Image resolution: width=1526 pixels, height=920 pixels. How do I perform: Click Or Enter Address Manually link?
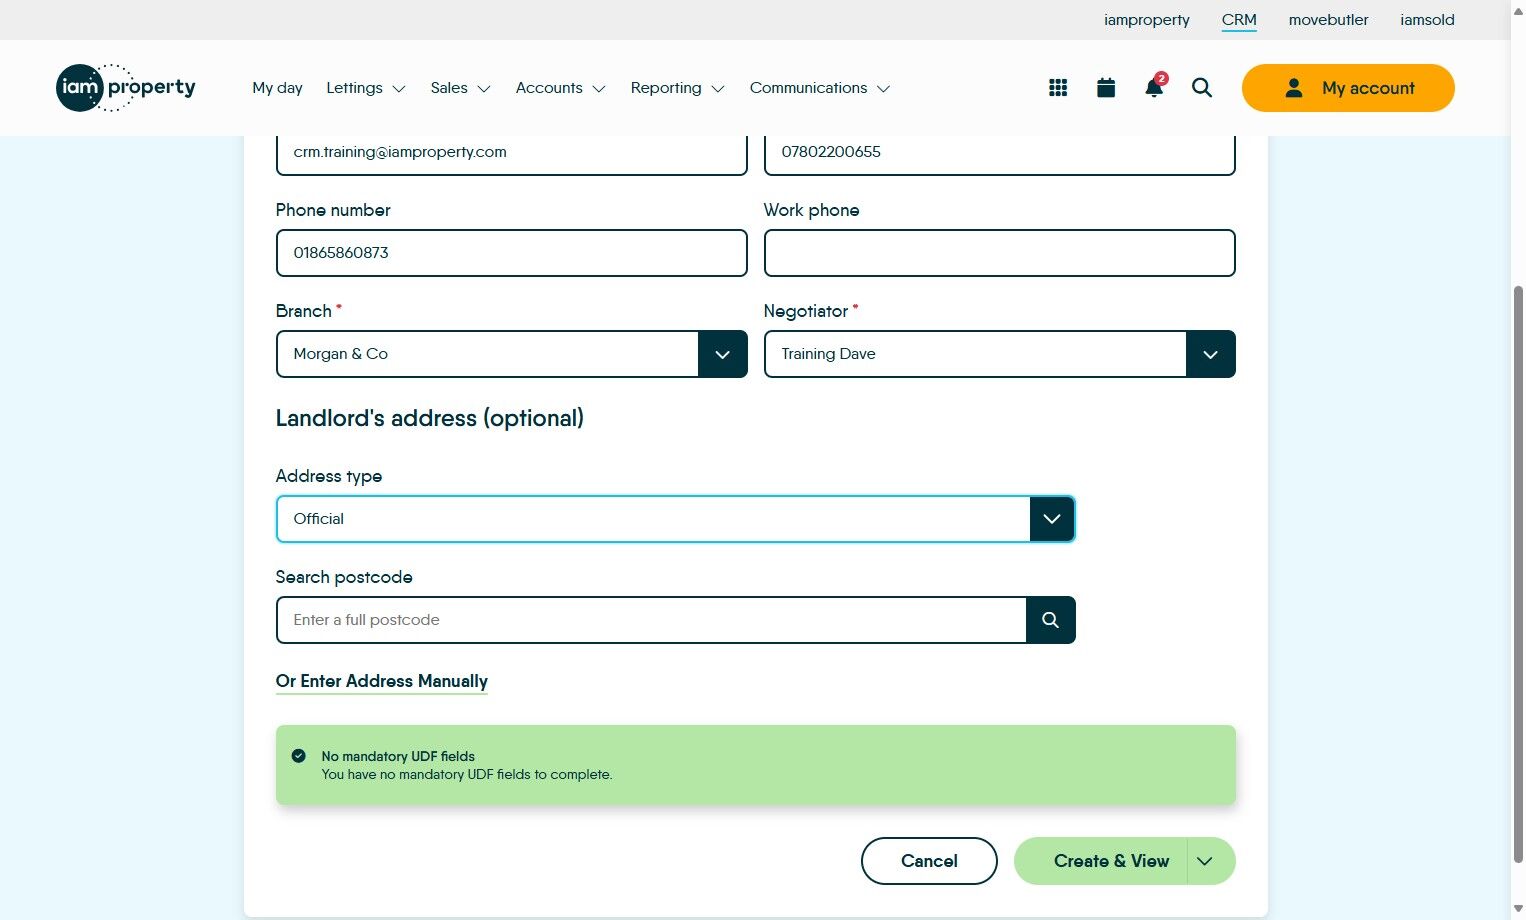pos(382,681)
